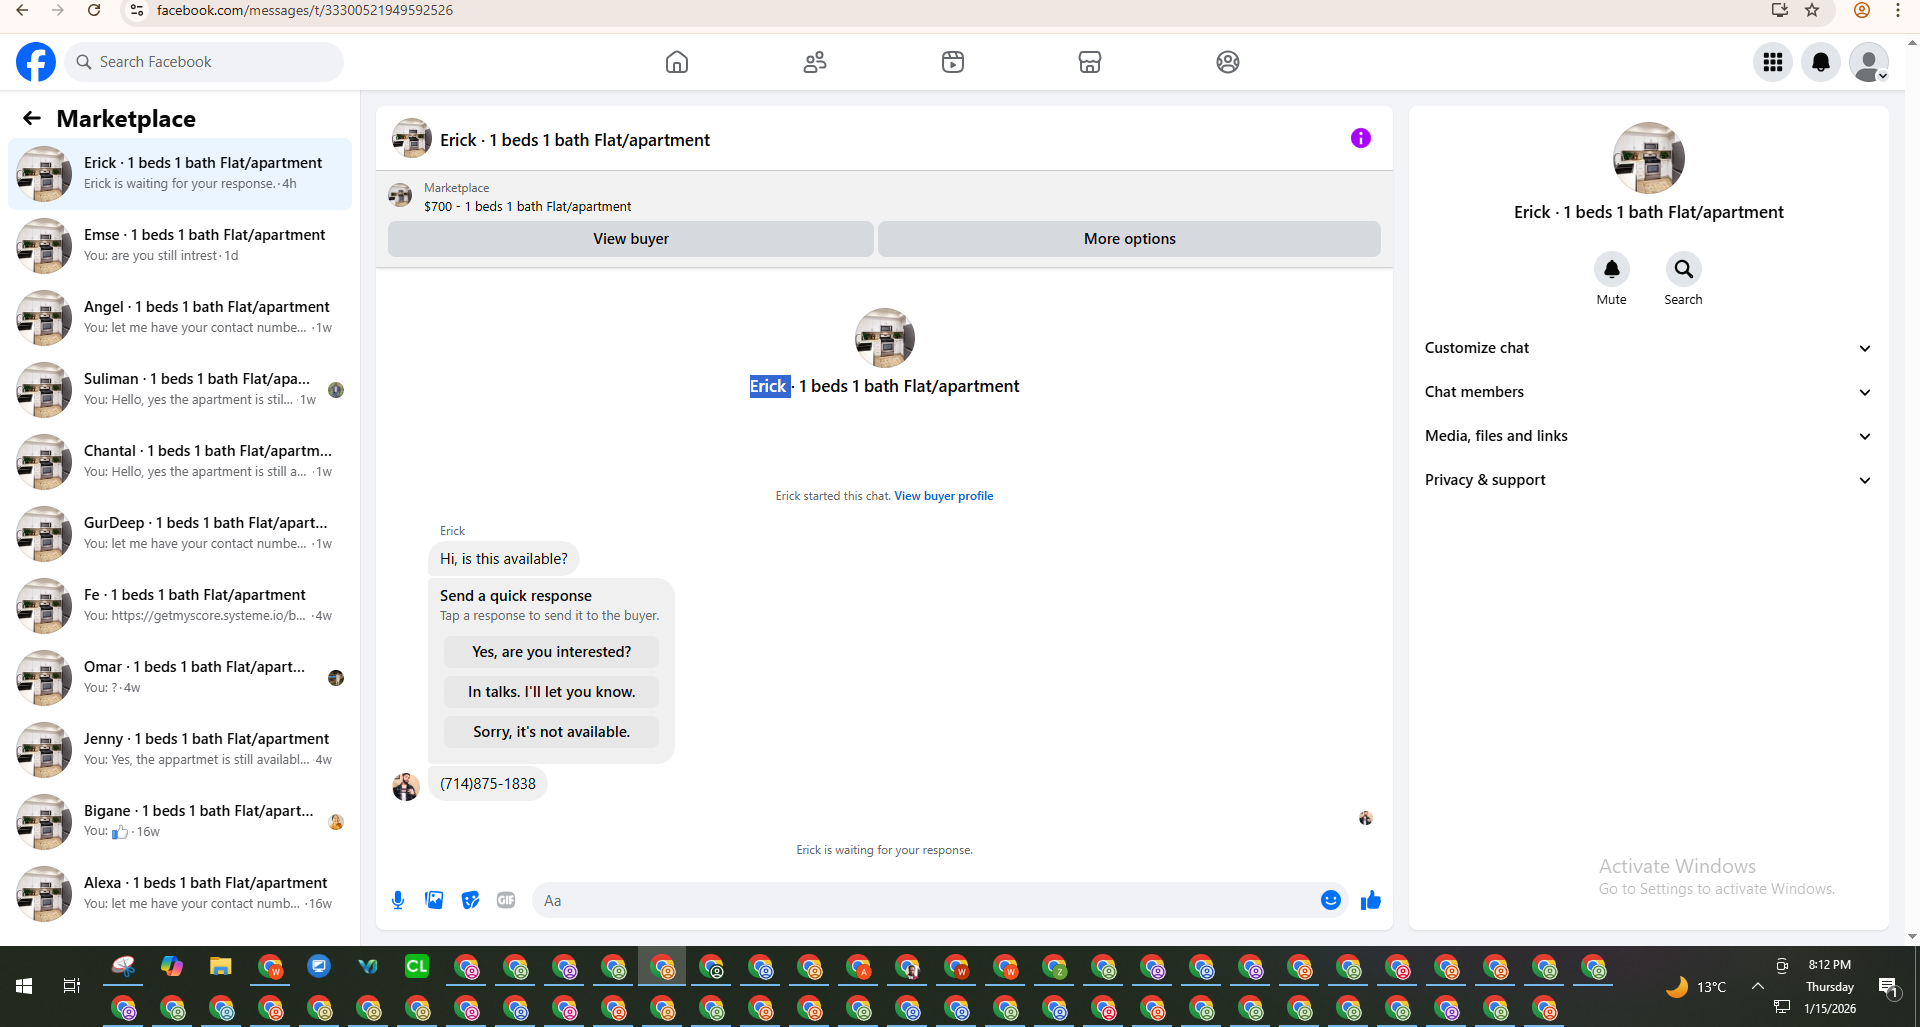The width and height of the screenshot is (1920, 1027).
Task: Click the Search Facebook field
Action: click(x=204, y=62)
